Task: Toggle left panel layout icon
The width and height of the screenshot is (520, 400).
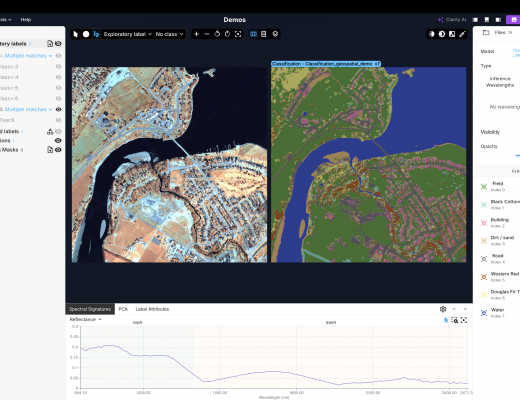Action: pyautogui.click(x=475, y=20)
